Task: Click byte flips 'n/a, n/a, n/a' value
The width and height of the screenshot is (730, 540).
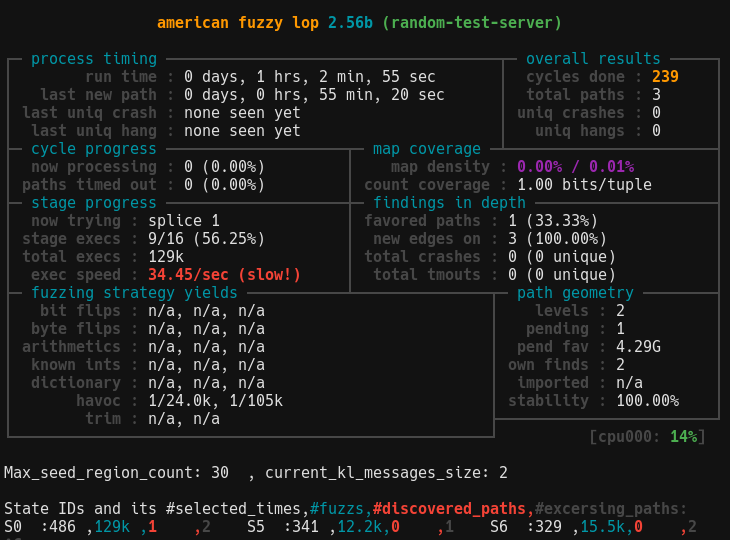Action: [x=206, y=329]
